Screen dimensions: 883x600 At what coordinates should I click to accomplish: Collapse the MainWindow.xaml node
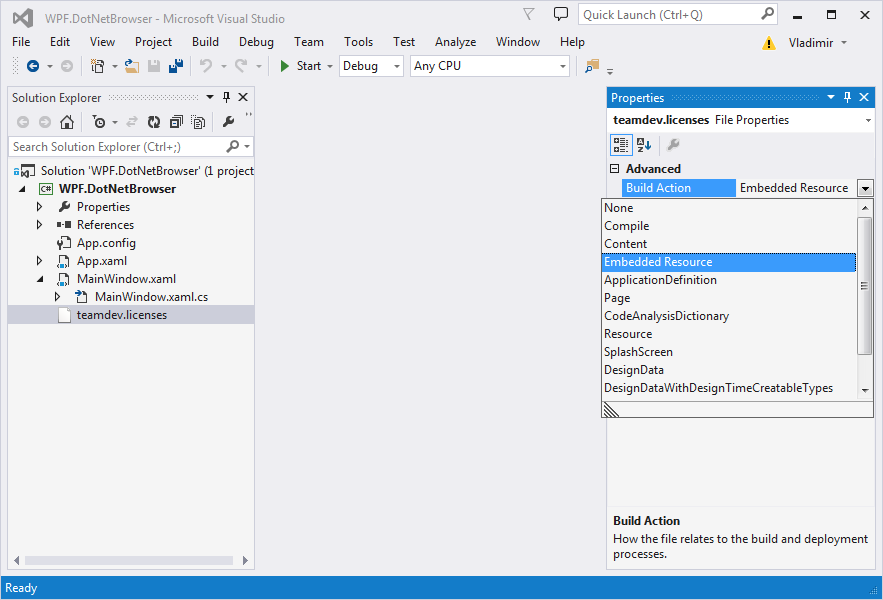[39, 279]
